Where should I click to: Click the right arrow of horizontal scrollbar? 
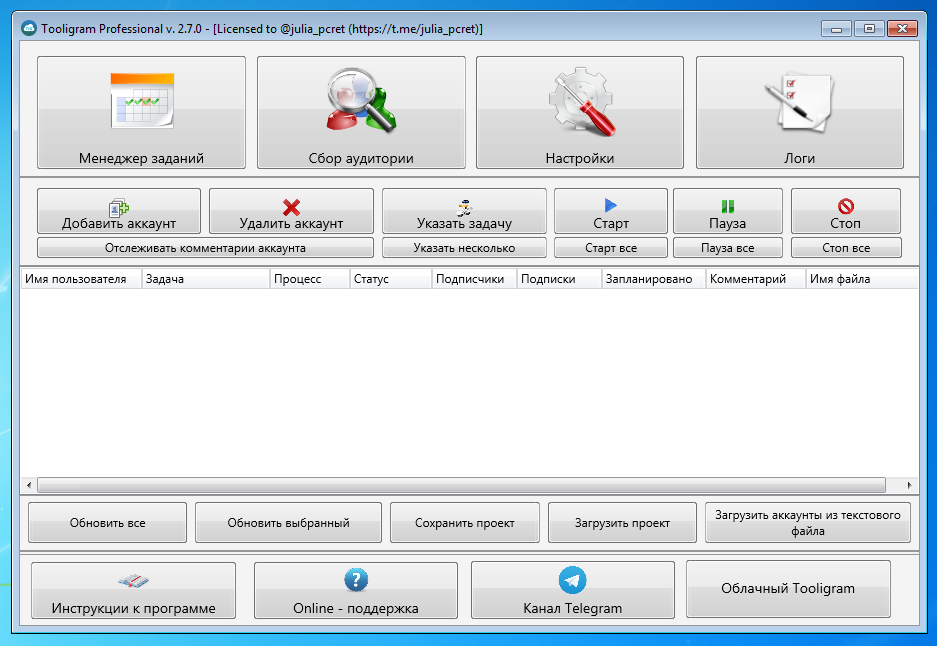tap(909, 485)
